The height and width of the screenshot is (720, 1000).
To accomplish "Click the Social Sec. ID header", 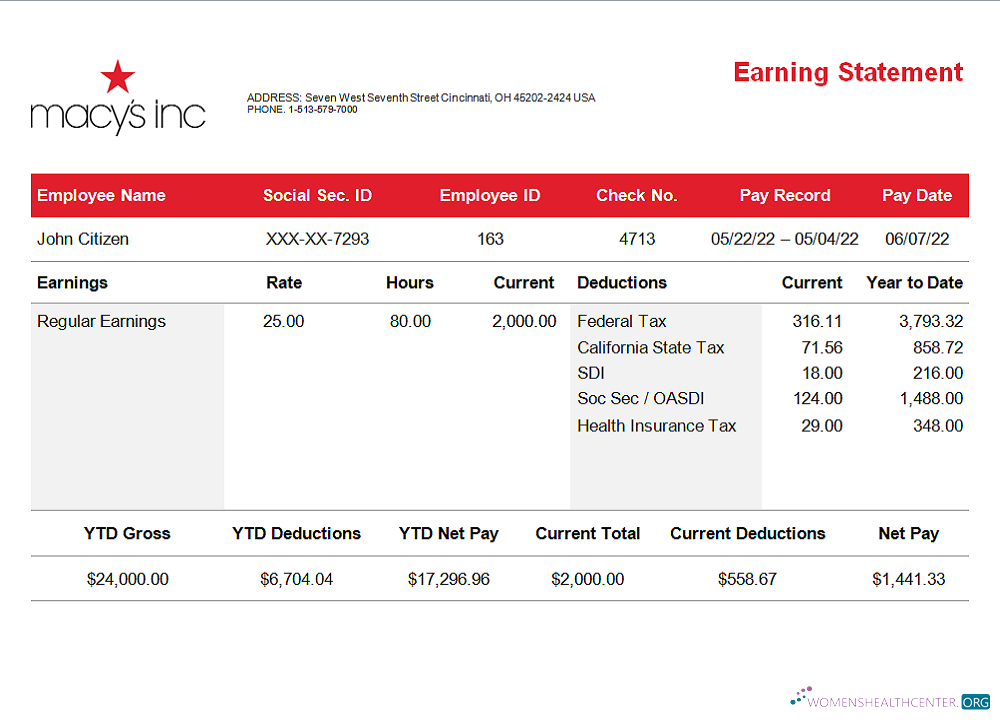I will click(x=317, y=195).
